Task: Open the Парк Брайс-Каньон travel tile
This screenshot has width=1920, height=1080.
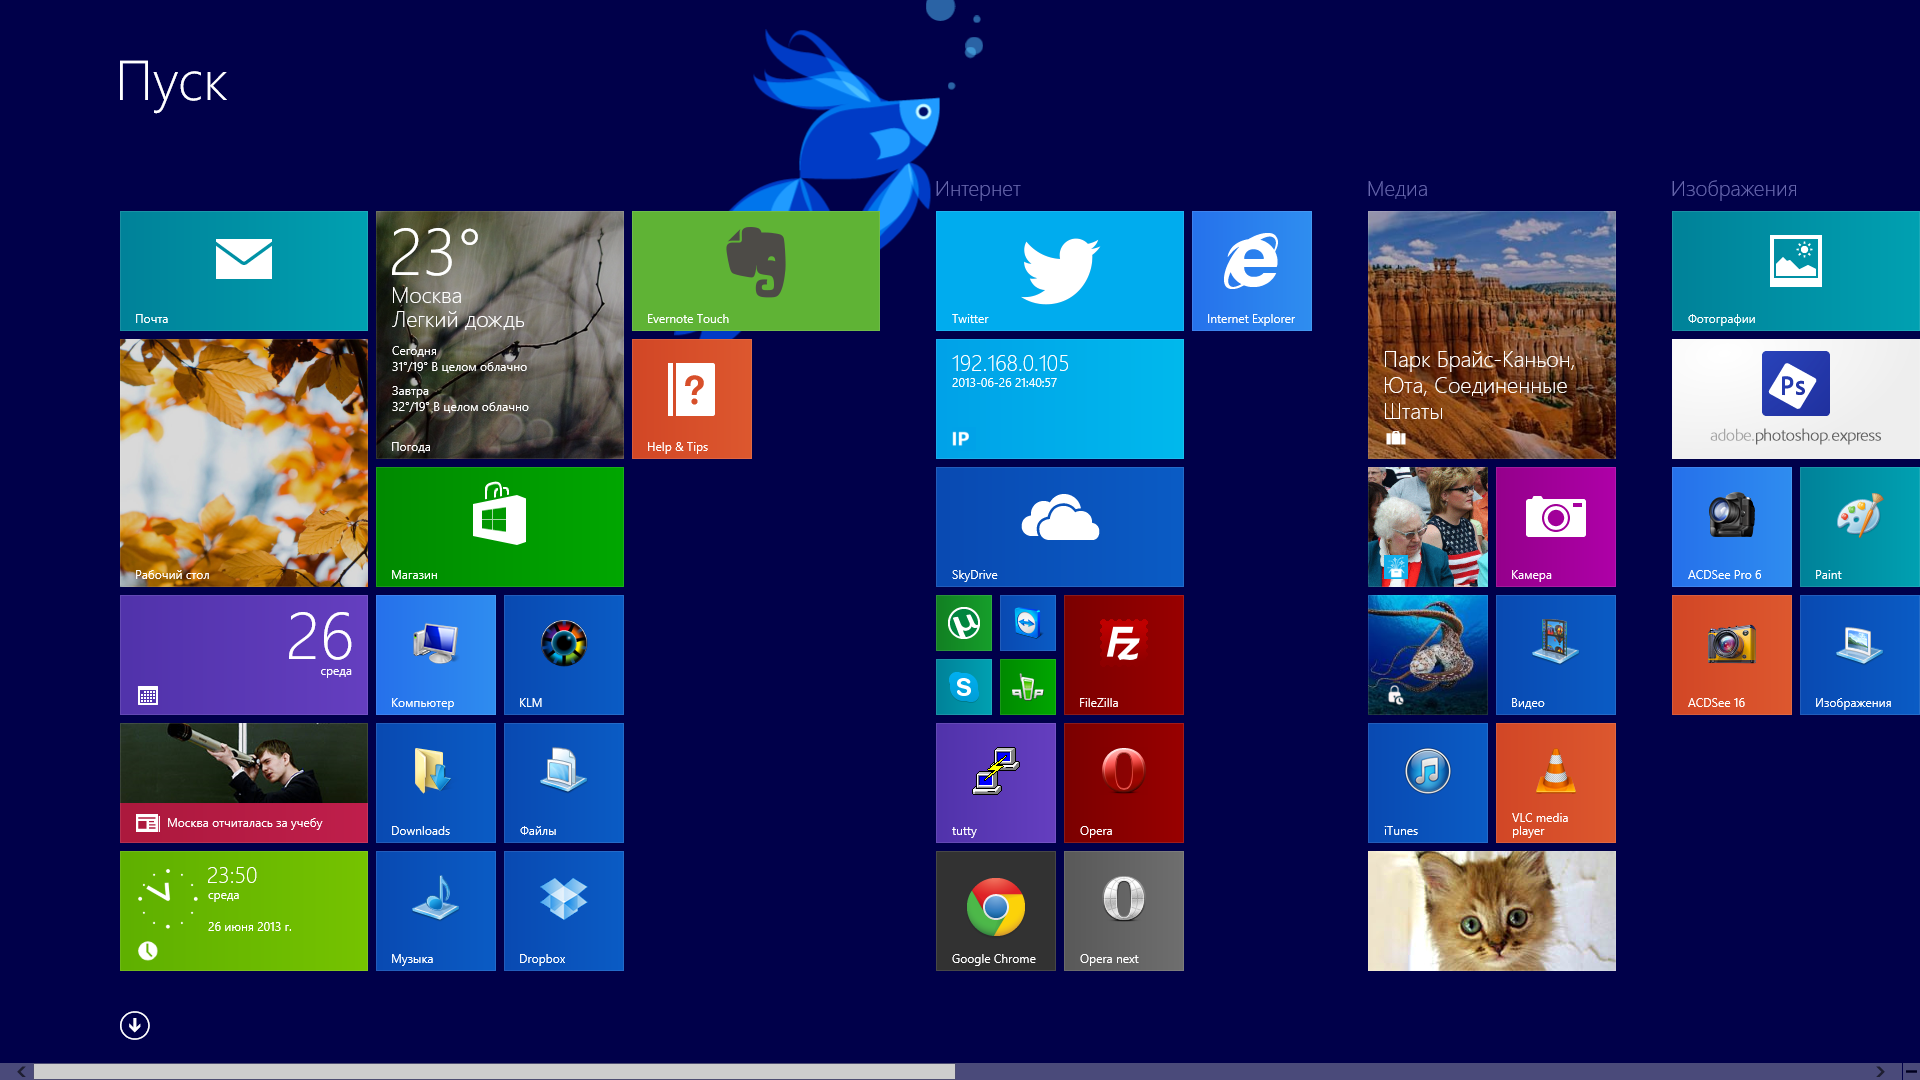Action: click(1492, 335)
